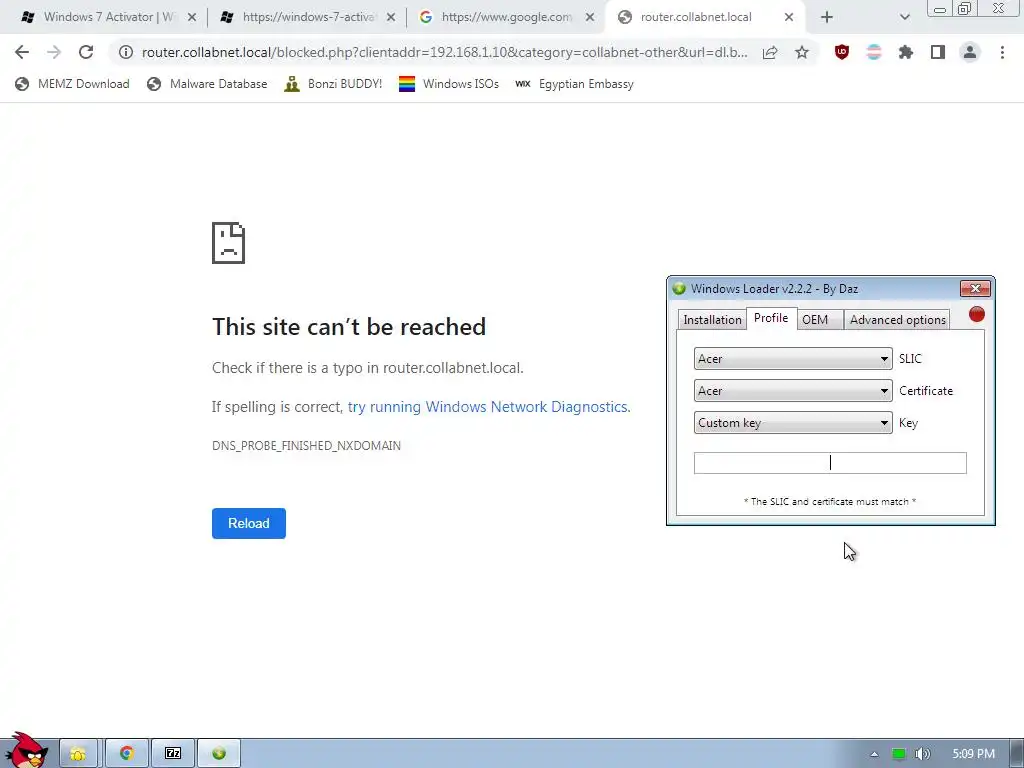
Task: Click the blue Reload button
Action: click(x=249, y=523)
